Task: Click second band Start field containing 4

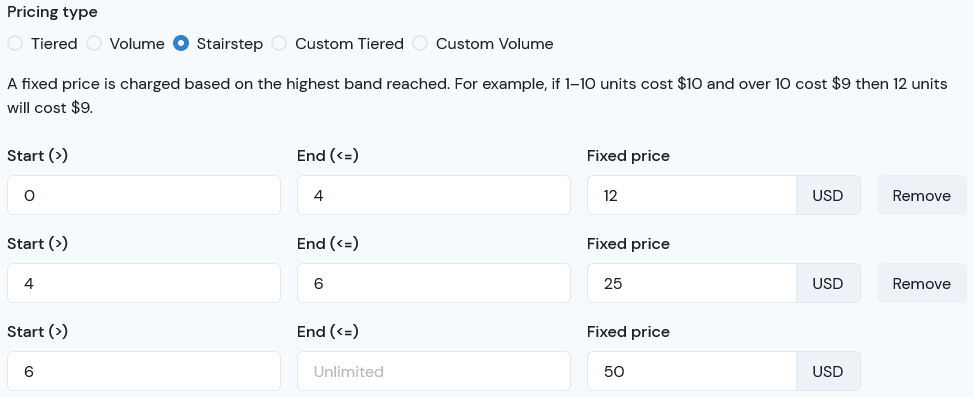Action: [143, 283]
